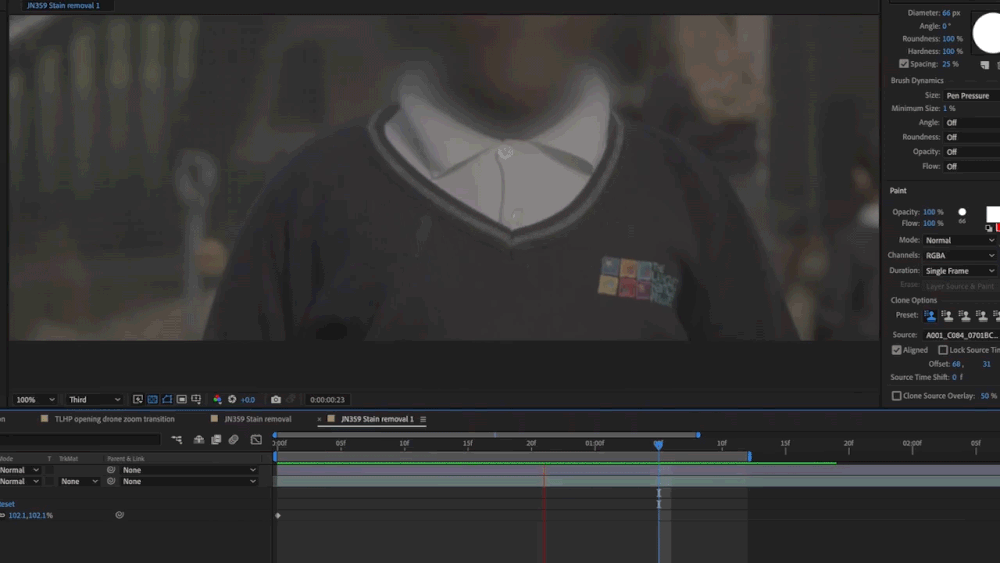Image resolution: width=1000 pixels, height=563 pixels.
Task: Select first Clone Stamp preset
Action: tap(930, 316)
